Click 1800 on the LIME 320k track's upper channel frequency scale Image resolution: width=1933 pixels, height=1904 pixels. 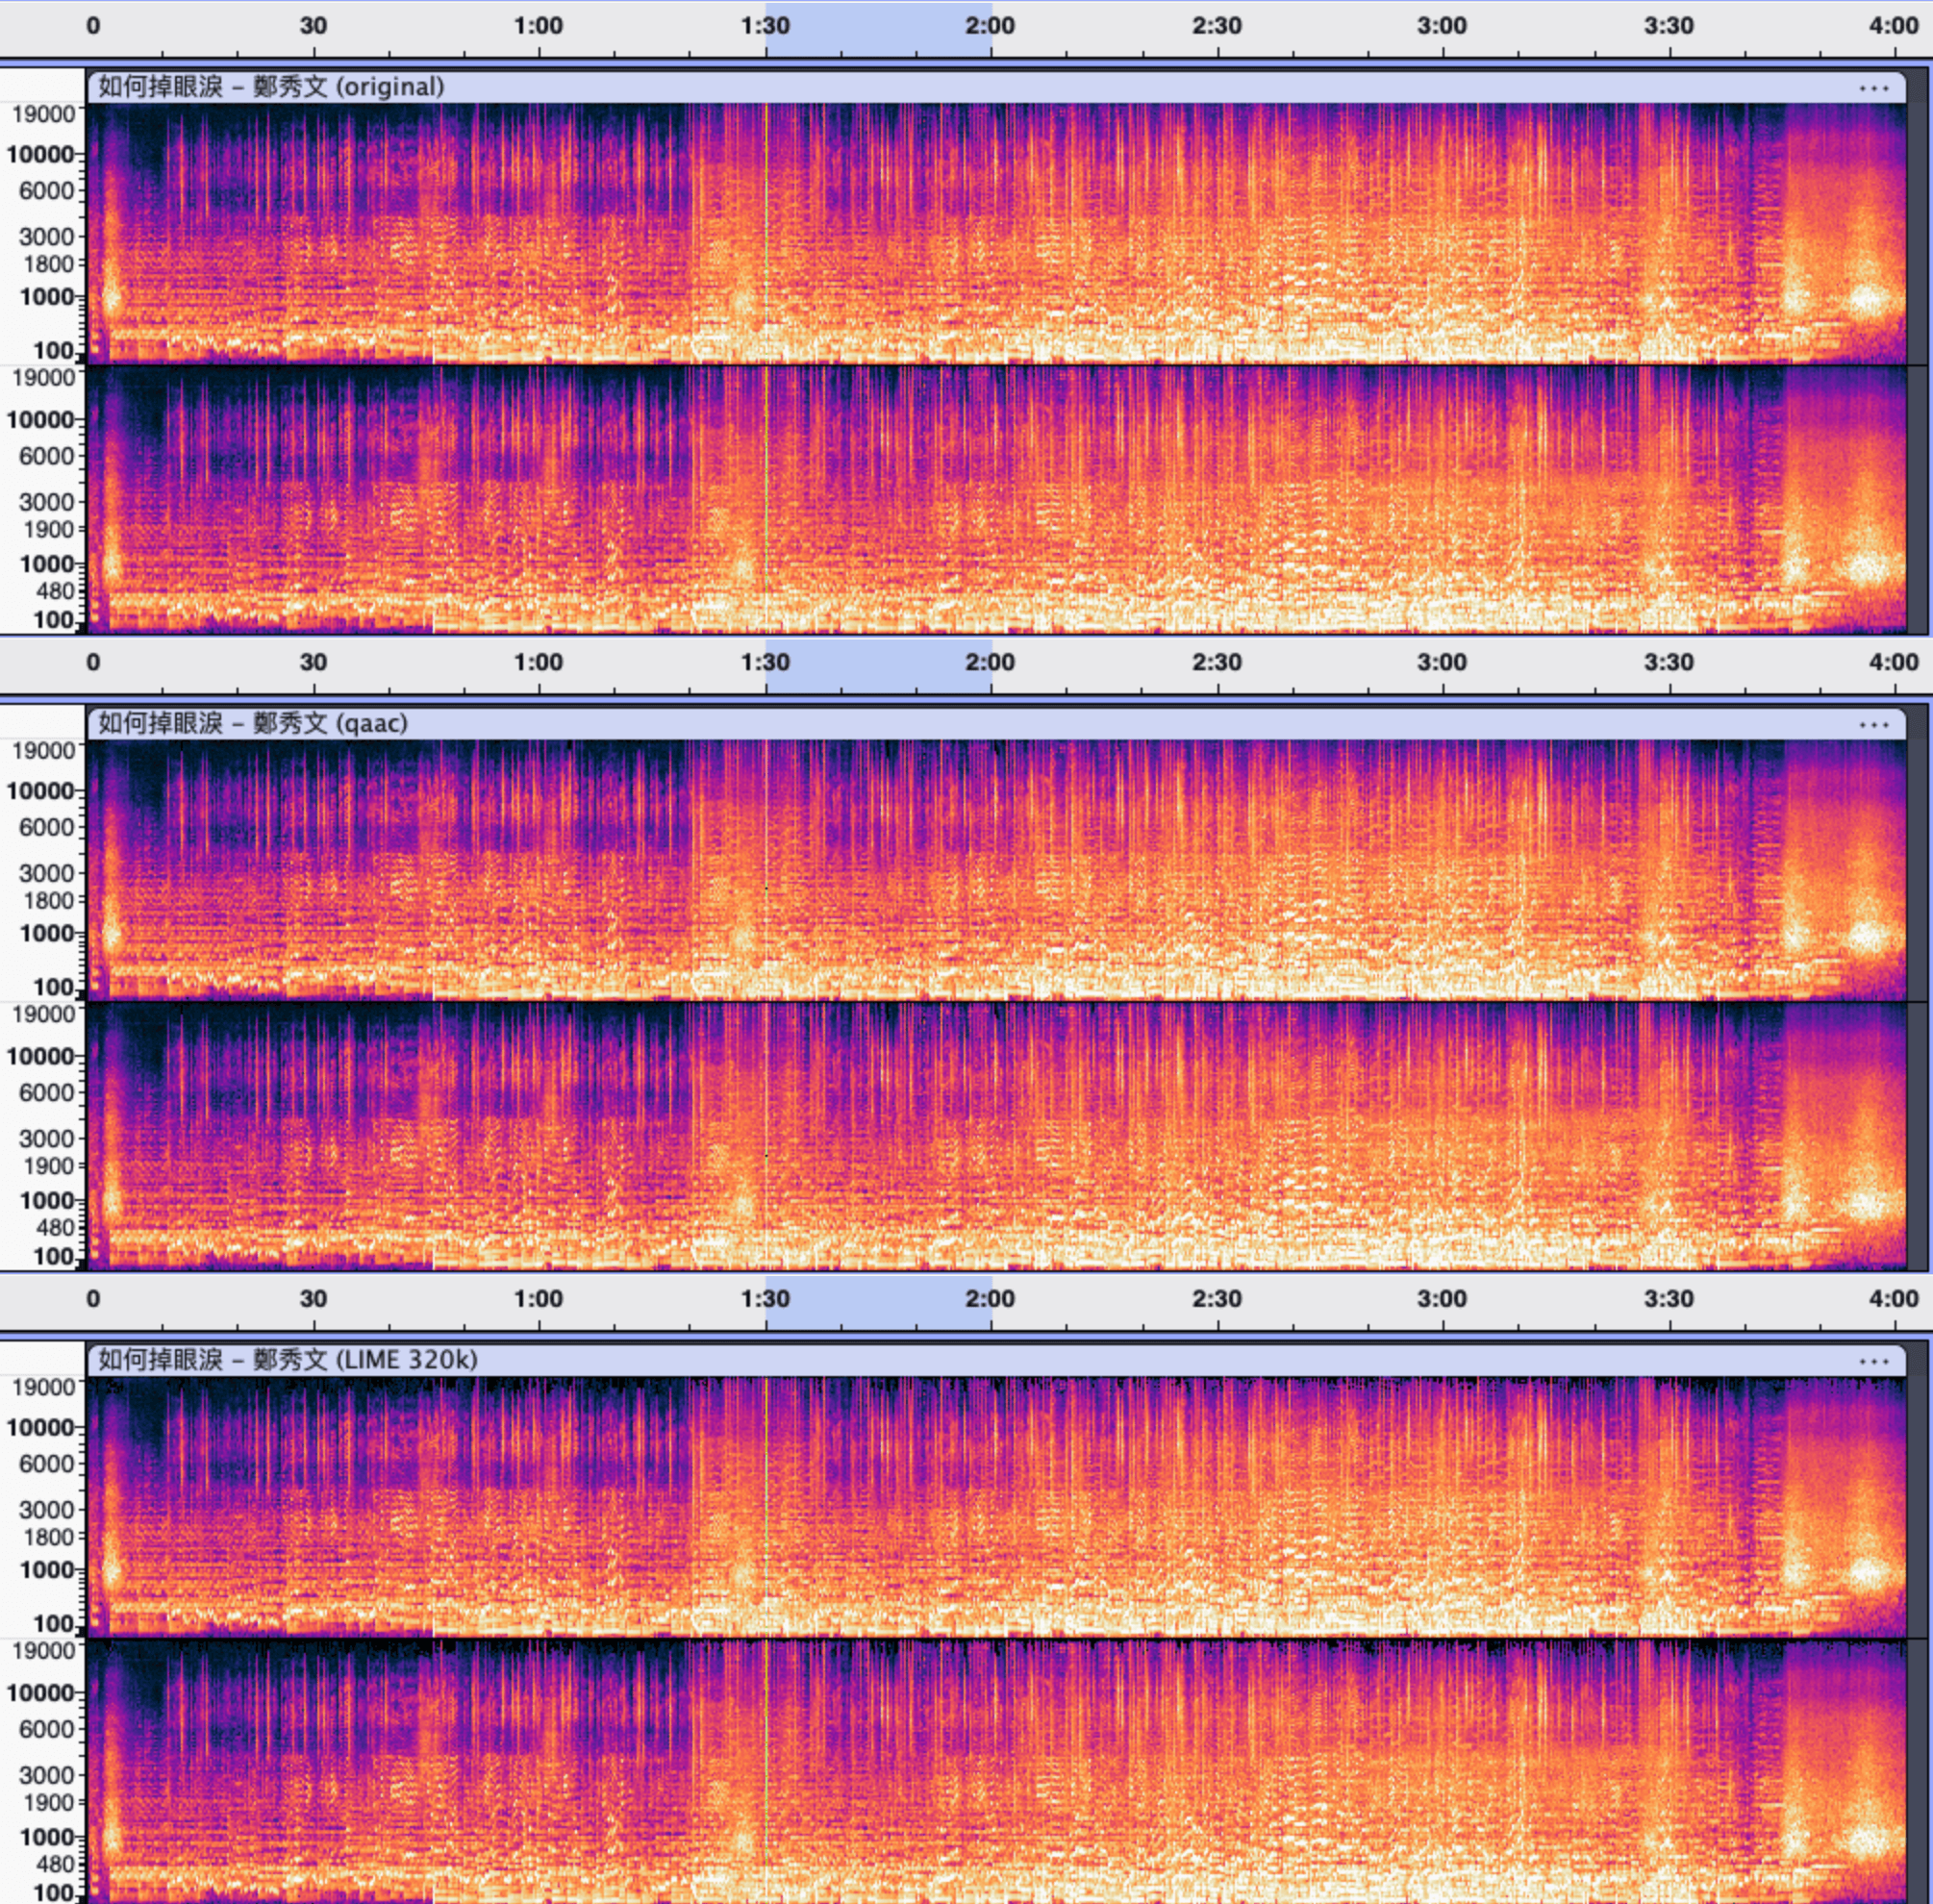[x=49, y=1537]
